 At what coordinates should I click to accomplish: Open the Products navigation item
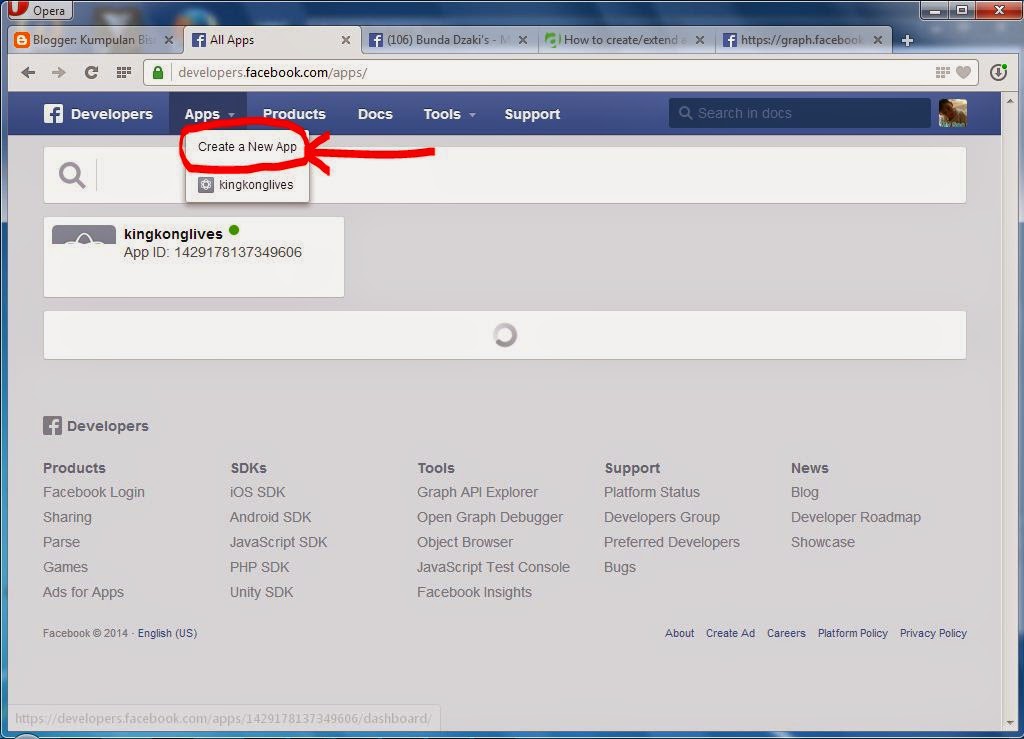click(294, 114)
